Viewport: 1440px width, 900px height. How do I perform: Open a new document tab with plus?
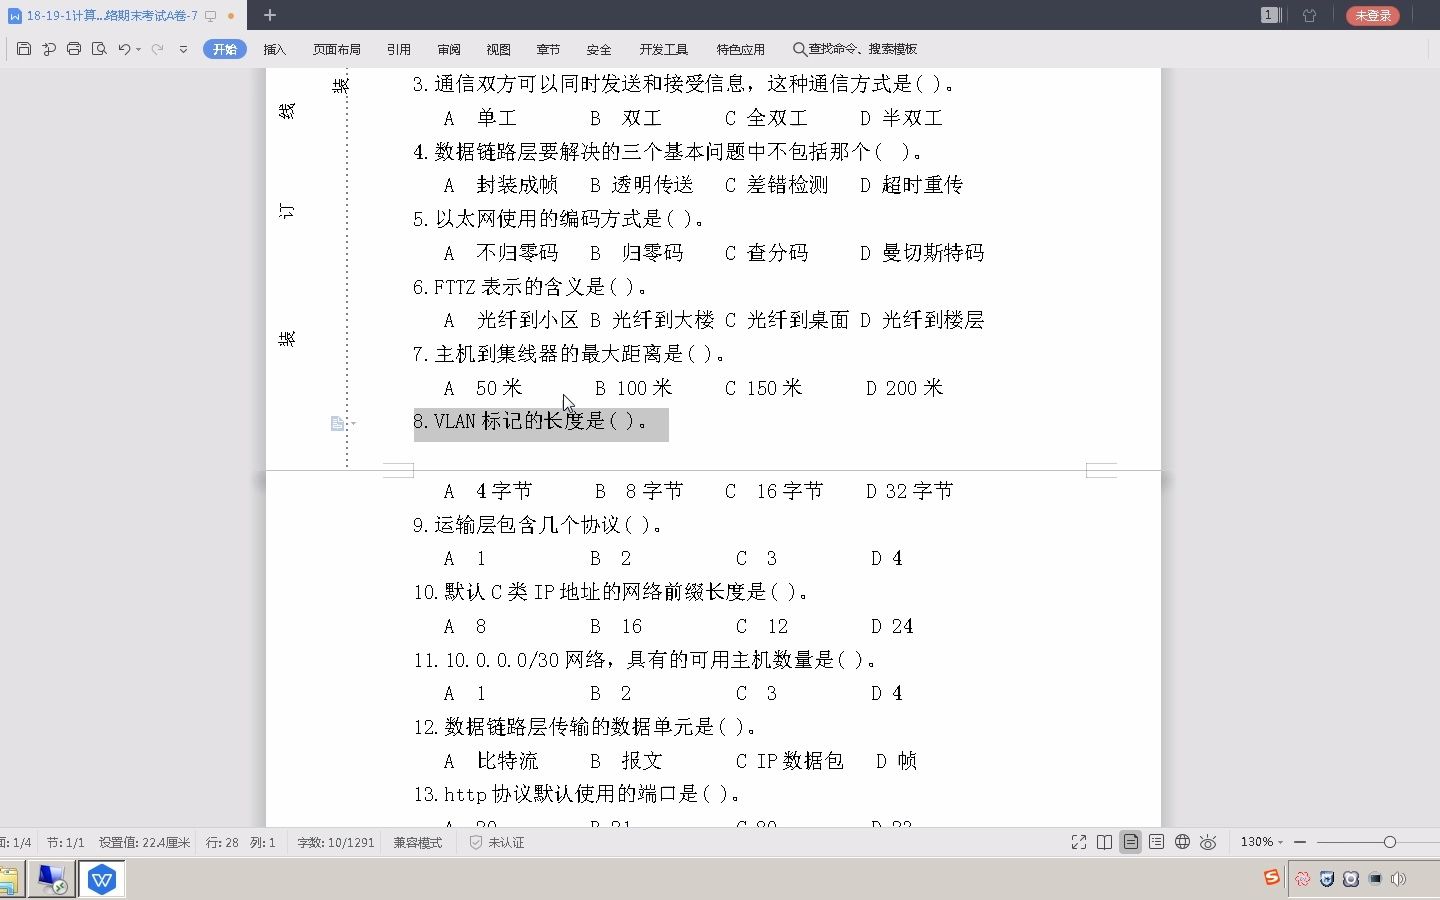[270, 15]
